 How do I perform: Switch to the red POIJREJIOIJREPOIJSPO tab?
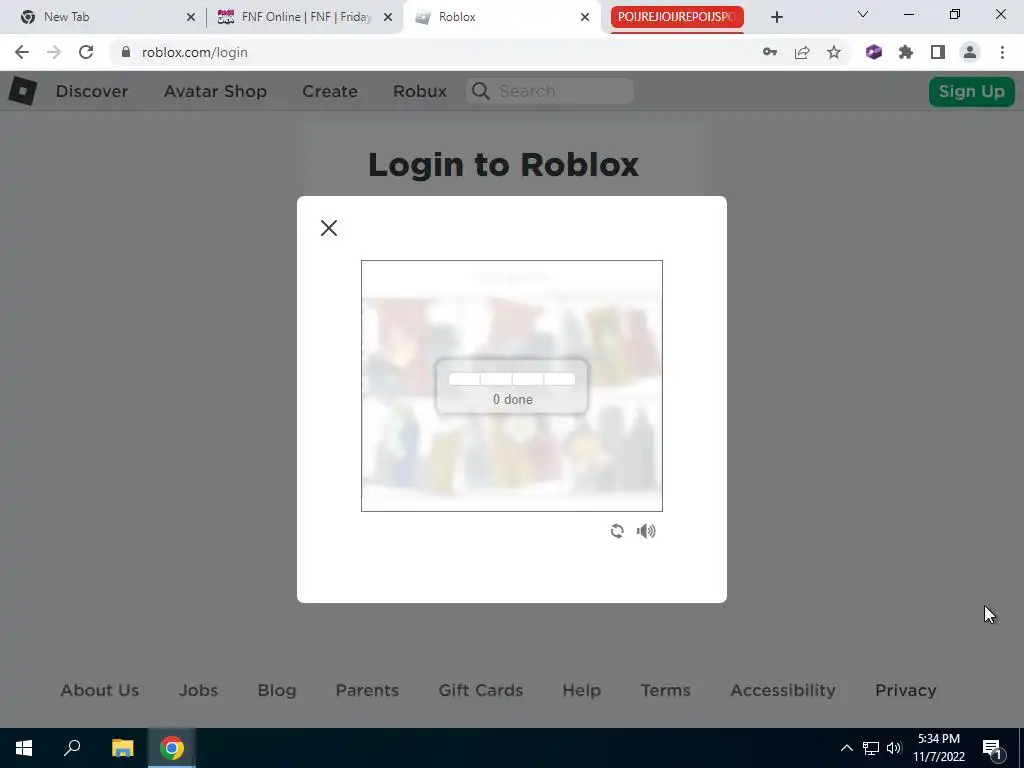coord(677,17)
